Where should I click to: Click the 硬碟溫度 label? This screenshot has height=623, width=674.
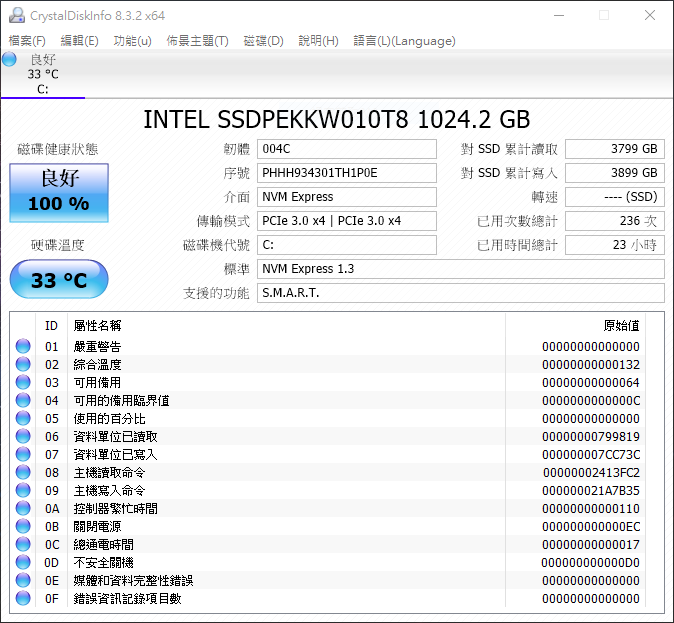click(58, 246)
